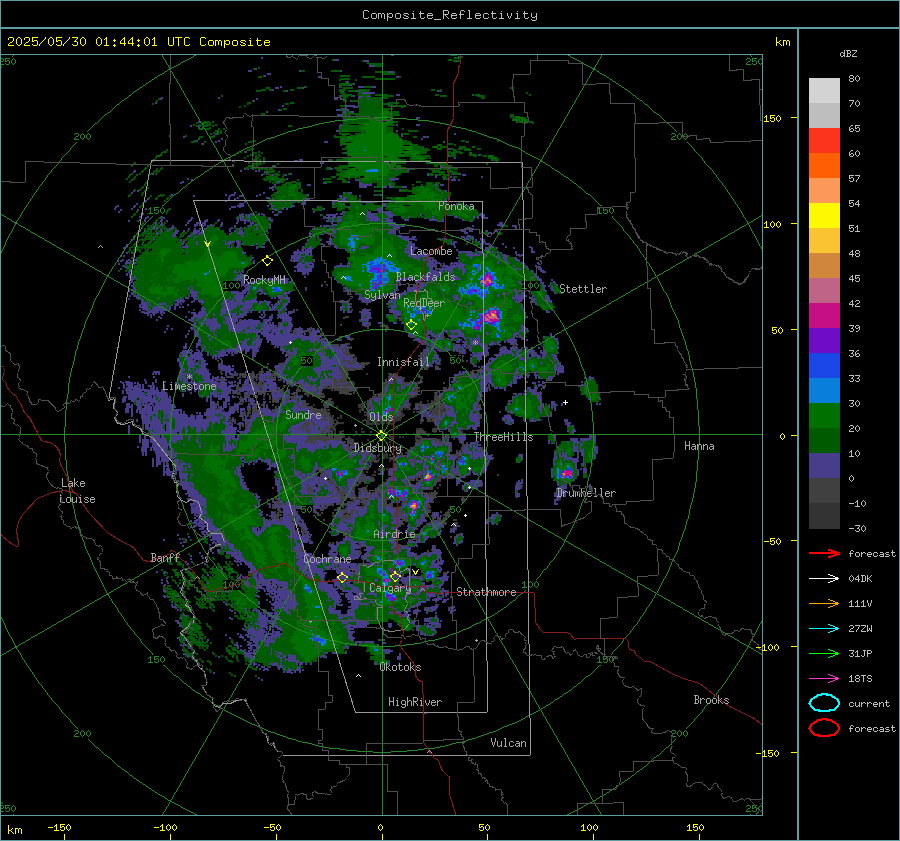Click the yellow diamond marker near RockyMH
The image size is (900, 841).
point(267,261)
